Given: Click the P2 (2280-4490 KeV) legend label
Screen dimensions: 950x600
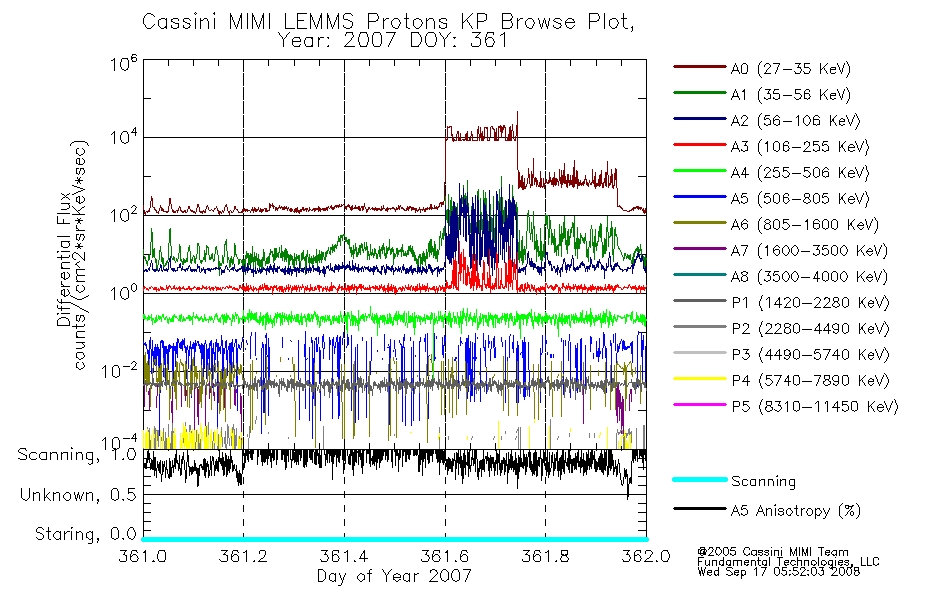Looking at the screenshot, I should pyautogui.click(x=810, y=328).
